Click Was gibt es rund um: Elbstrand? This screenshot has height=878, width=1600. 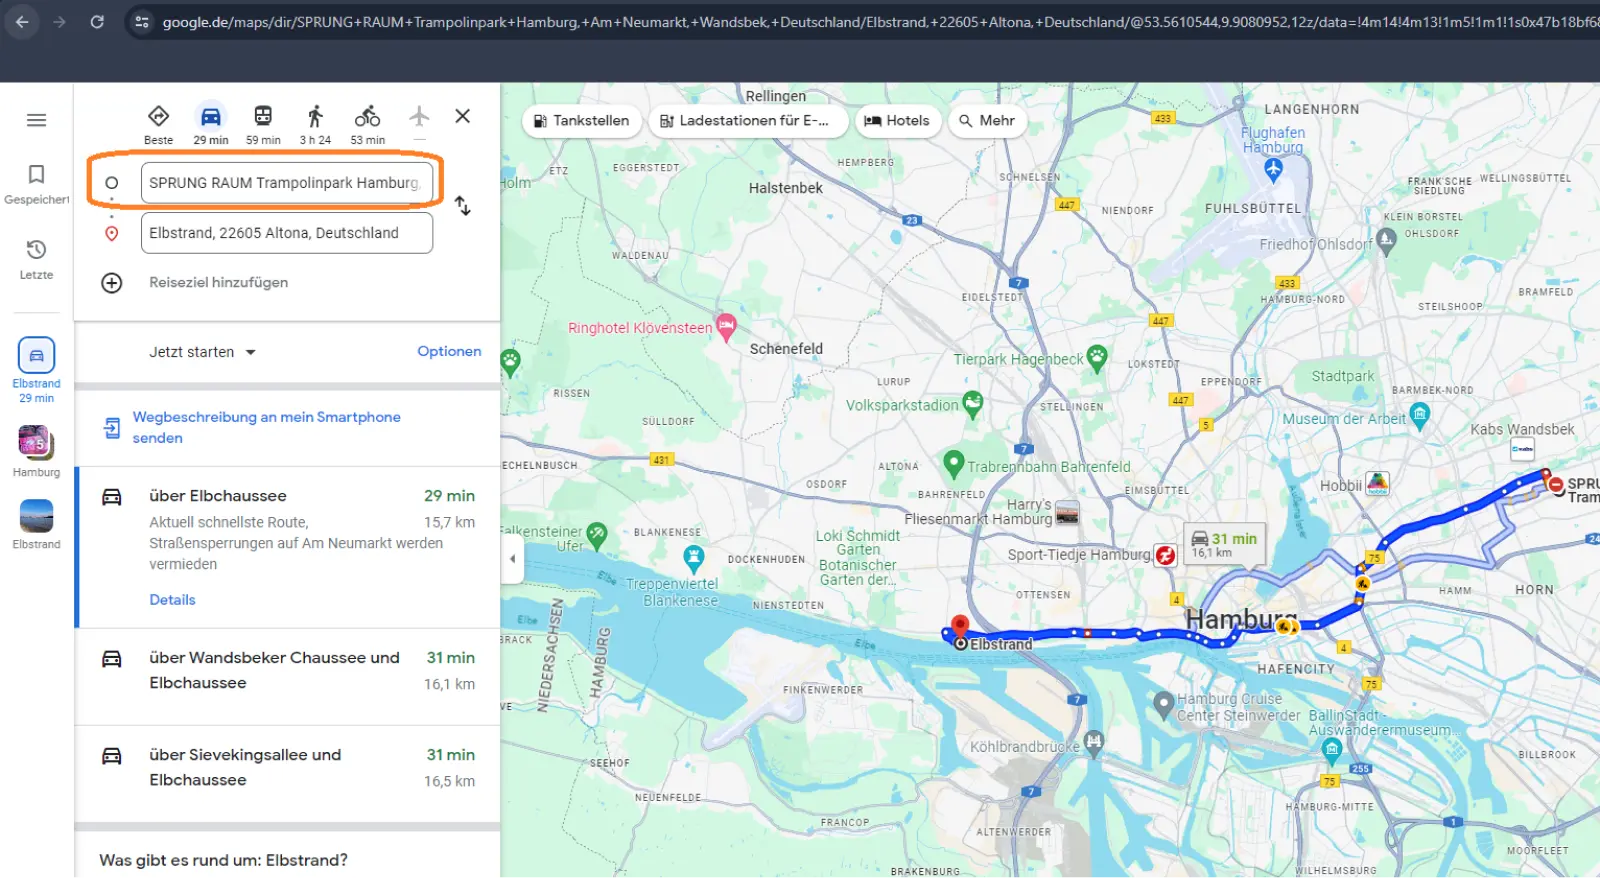pyautogui.click(x=223, y=860)
